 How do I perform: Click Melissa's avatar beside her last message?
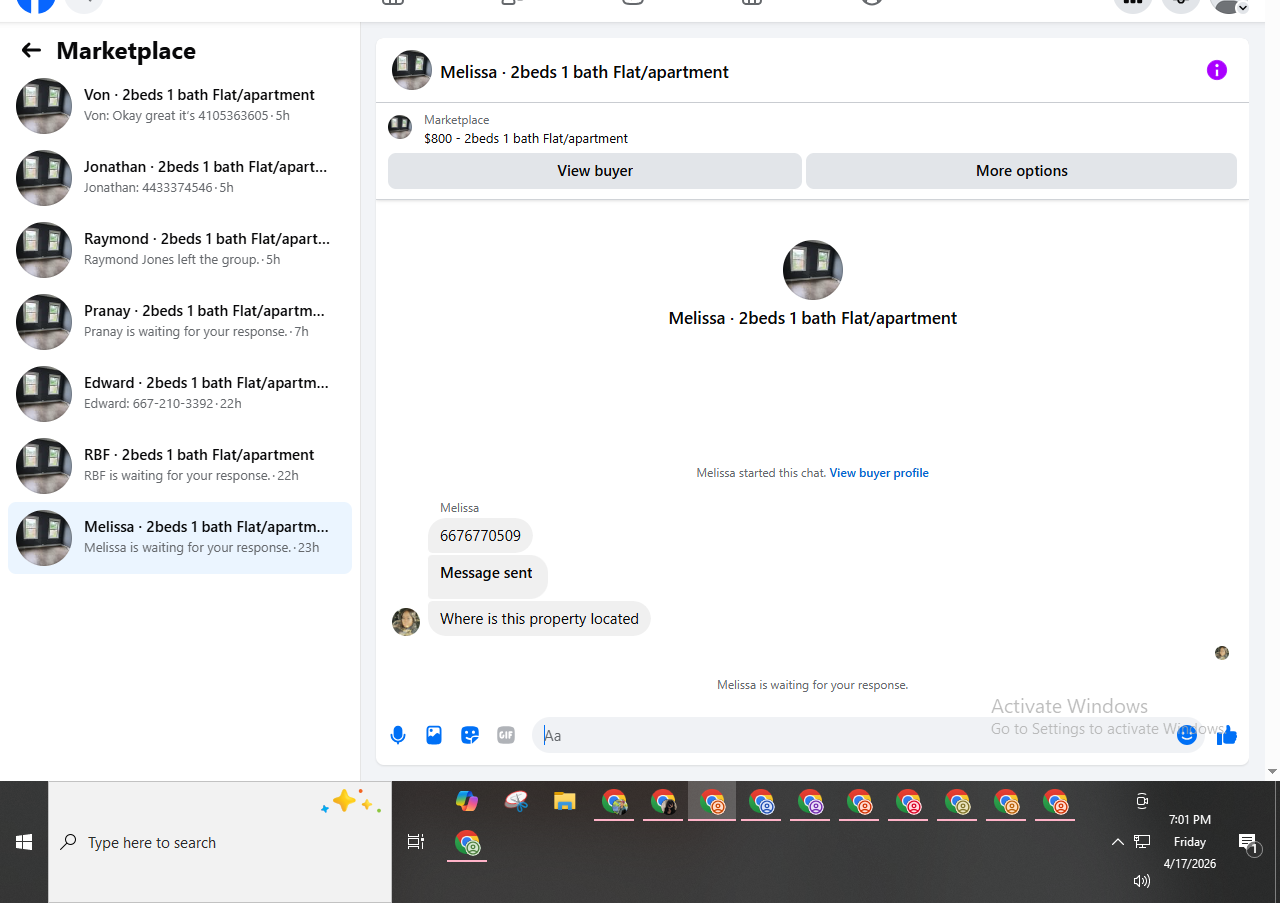point(406,622)
